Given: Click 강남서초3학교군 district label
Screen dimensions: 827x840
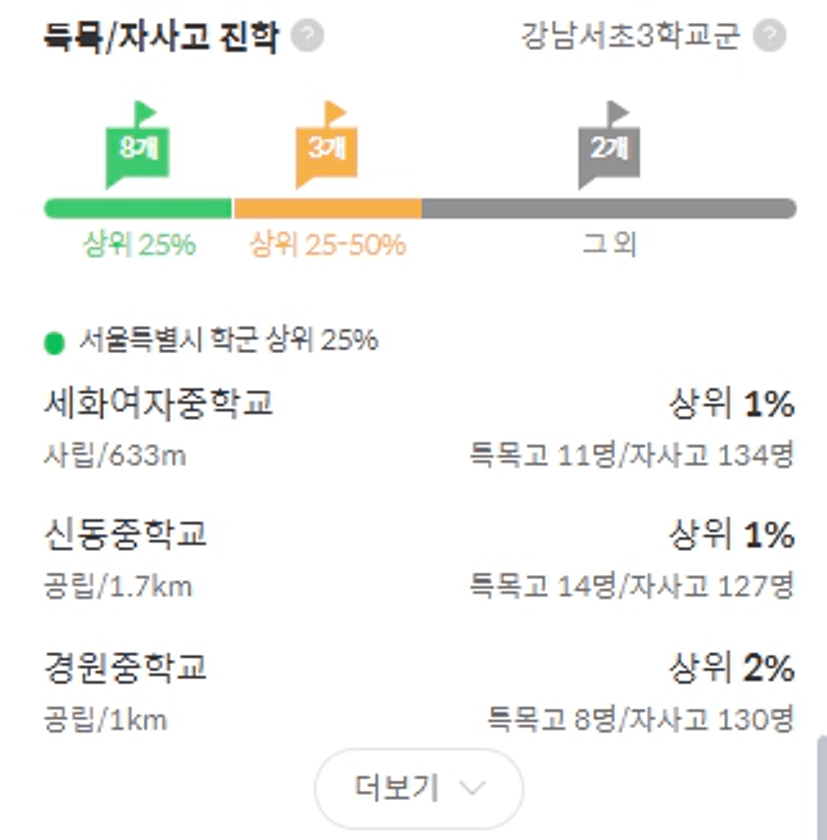Looking at the screenshot, I should [x=630, y=36].
